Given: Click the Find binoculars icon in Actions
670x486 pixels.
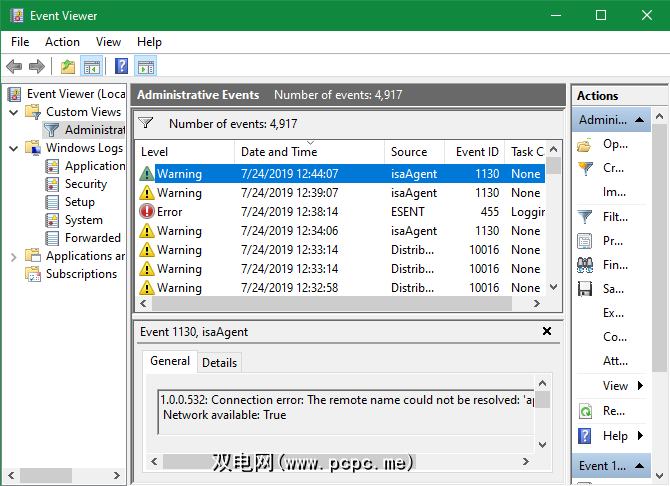Looking at the screenshot, I should click(585, 265).
